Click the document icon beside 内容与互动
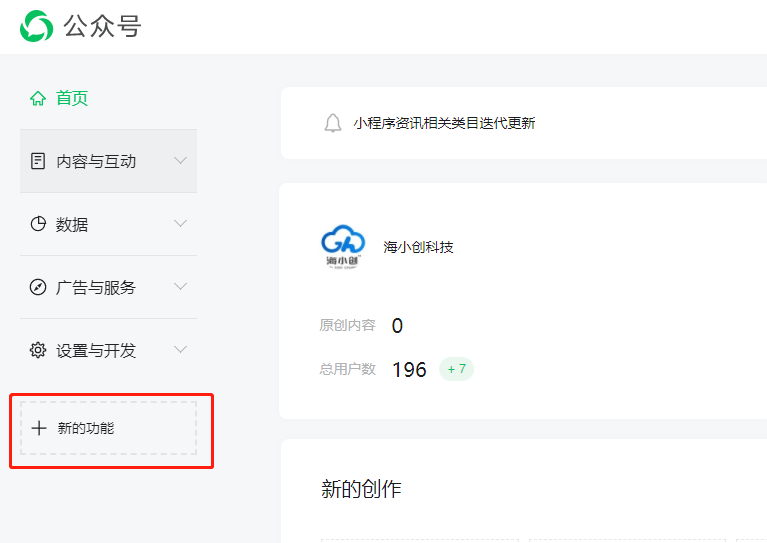This screenshot has height=543, width=767. [38, 161]
